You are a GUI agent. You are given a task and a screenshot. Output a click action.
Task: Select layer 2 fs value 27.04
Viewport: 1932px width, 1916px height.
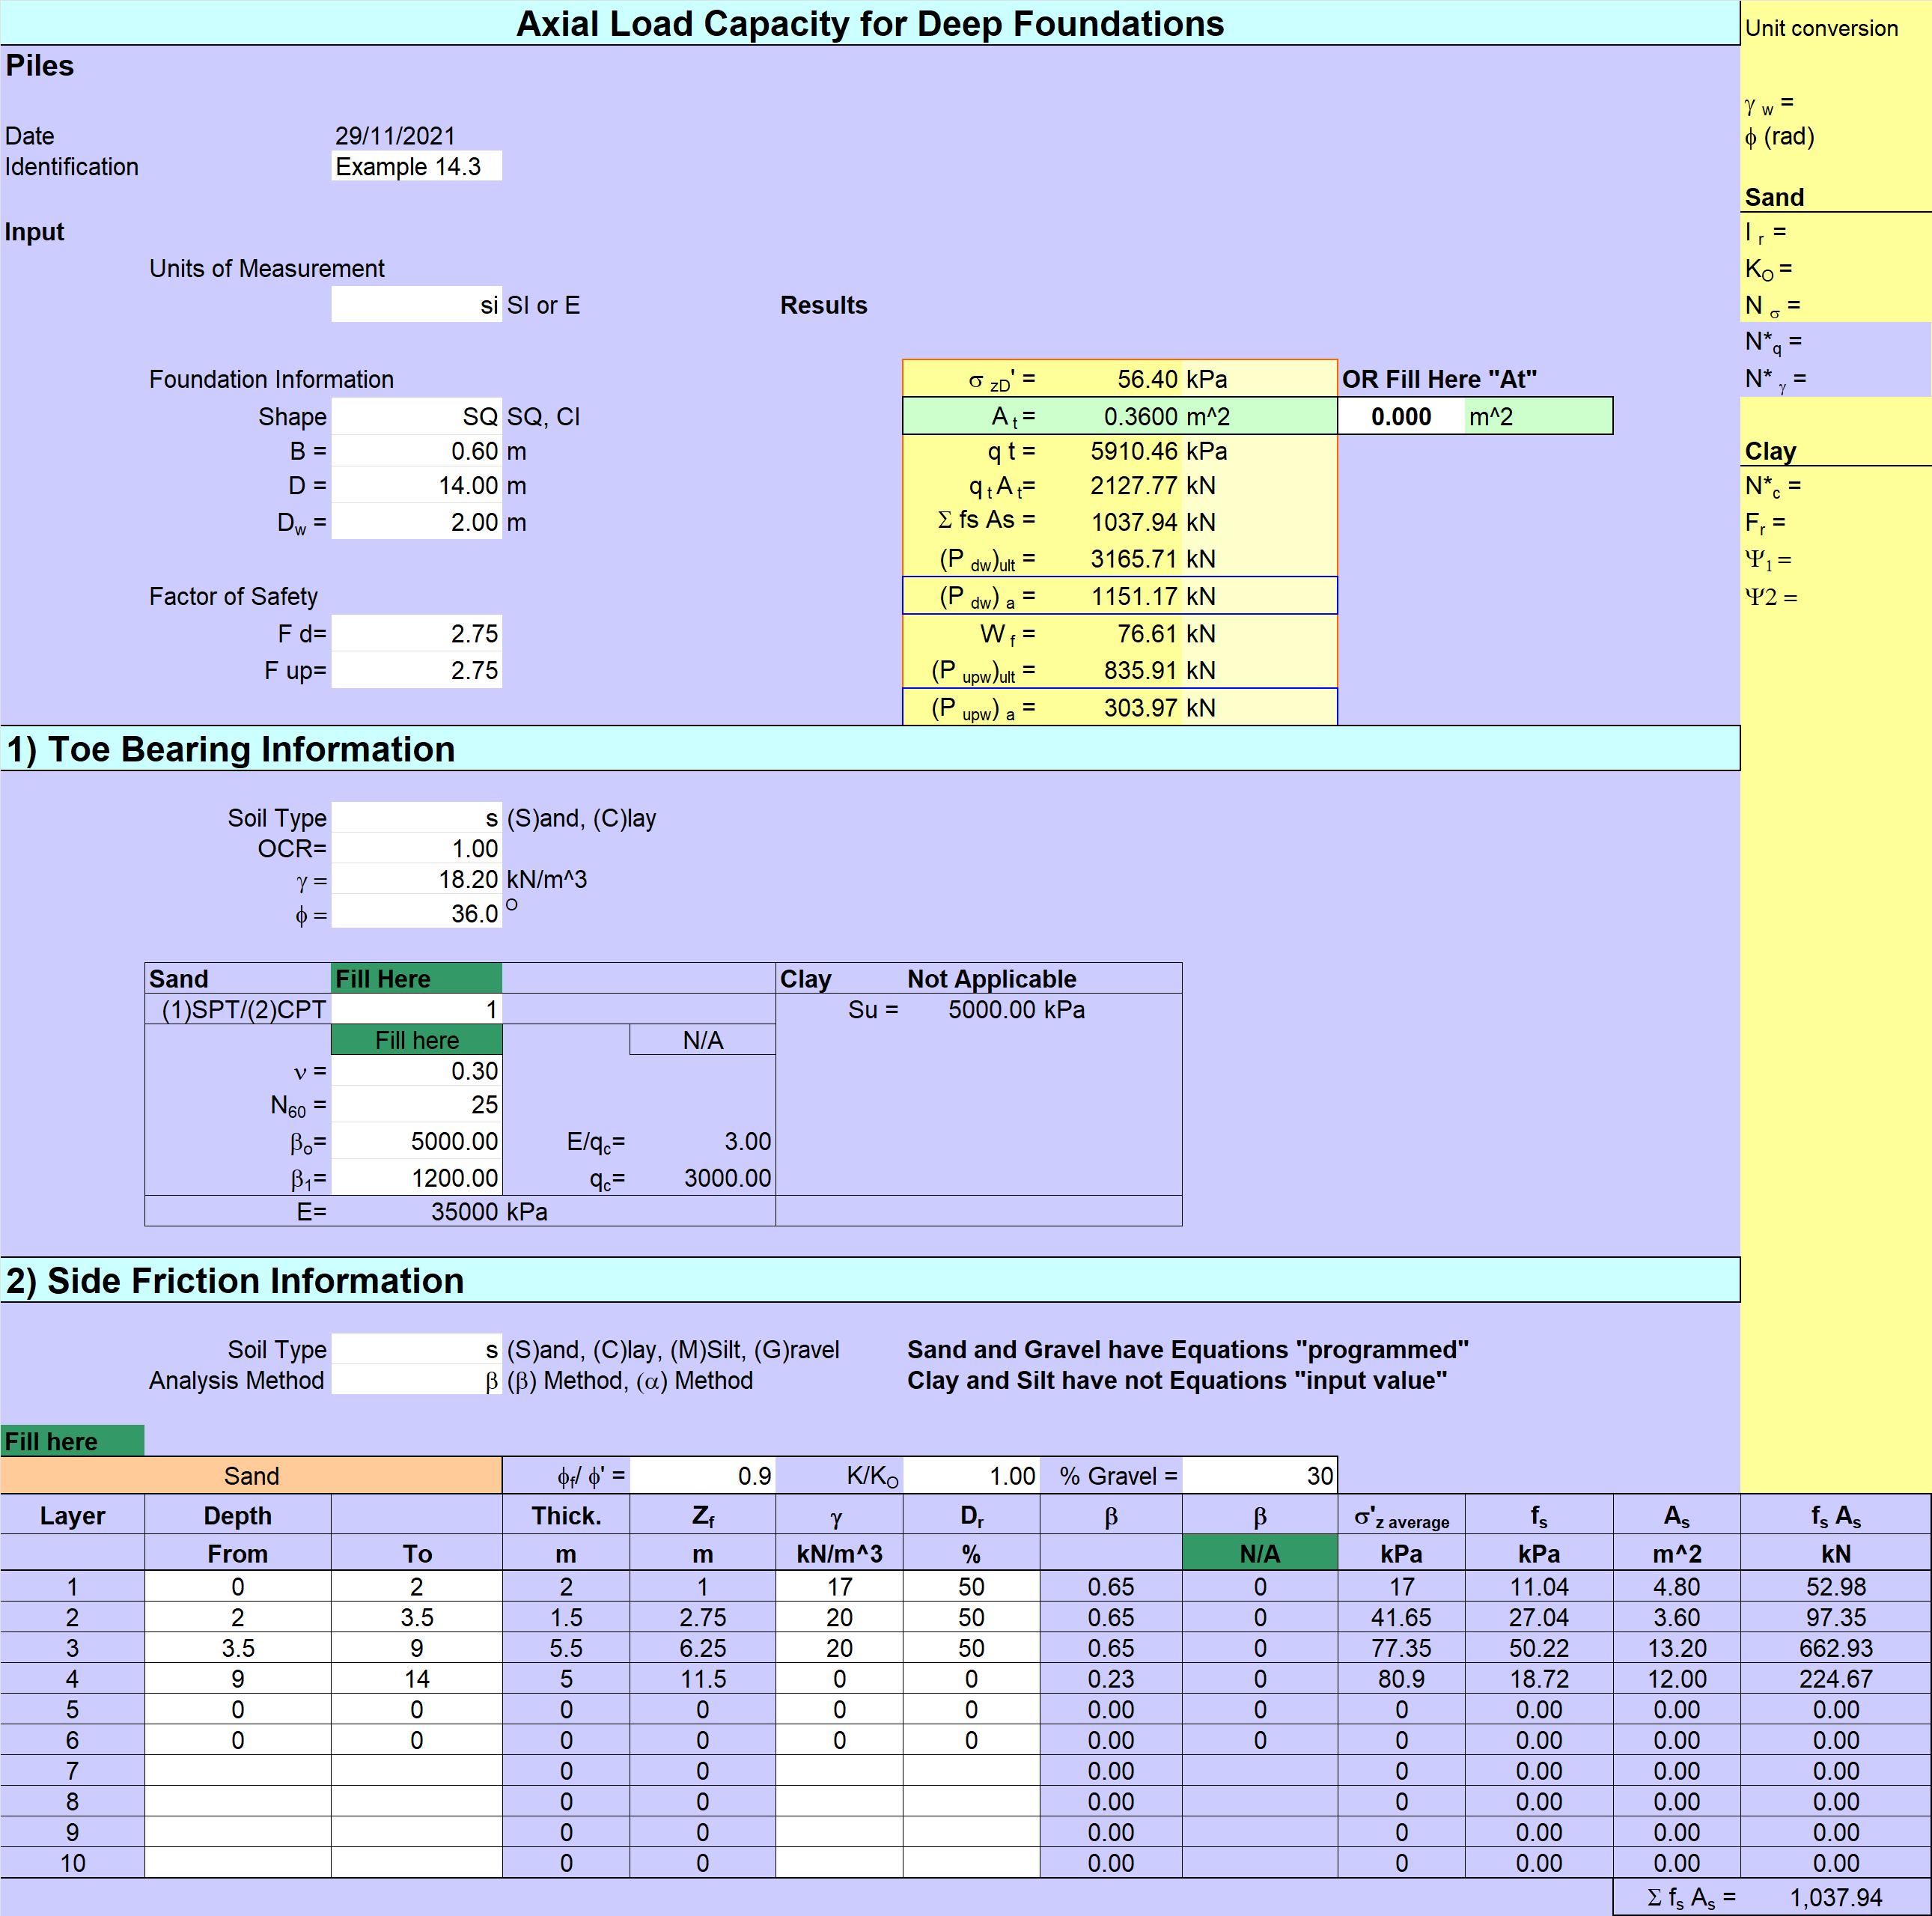(1538, 1617)
